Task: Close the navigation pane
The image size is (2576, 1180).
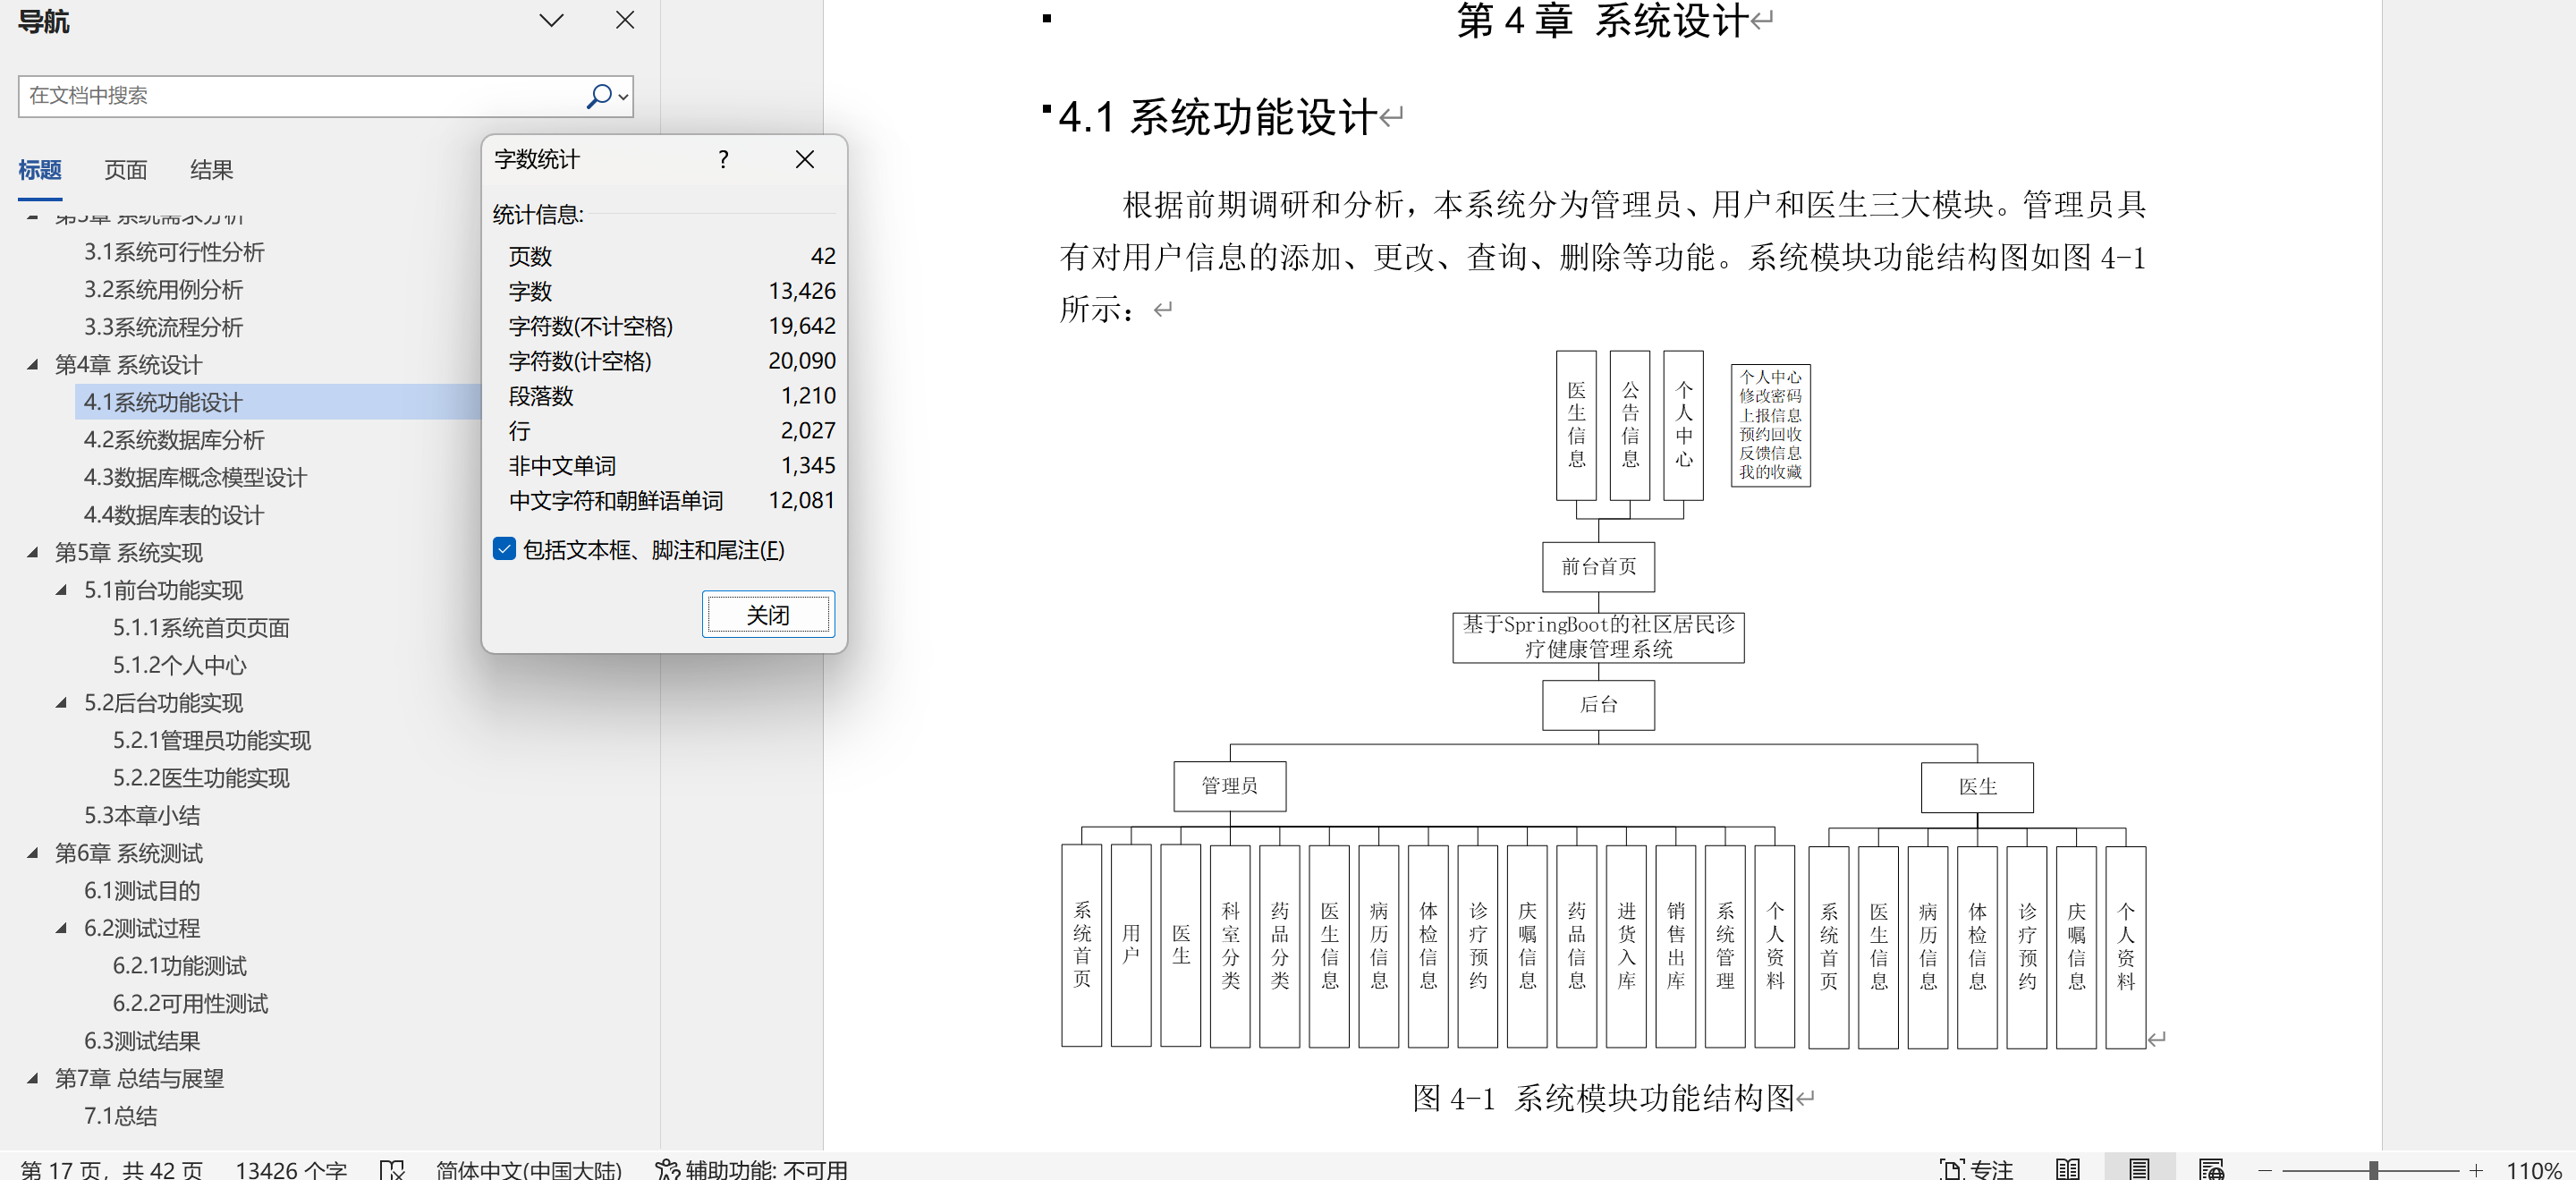Action: coord(625,20)
